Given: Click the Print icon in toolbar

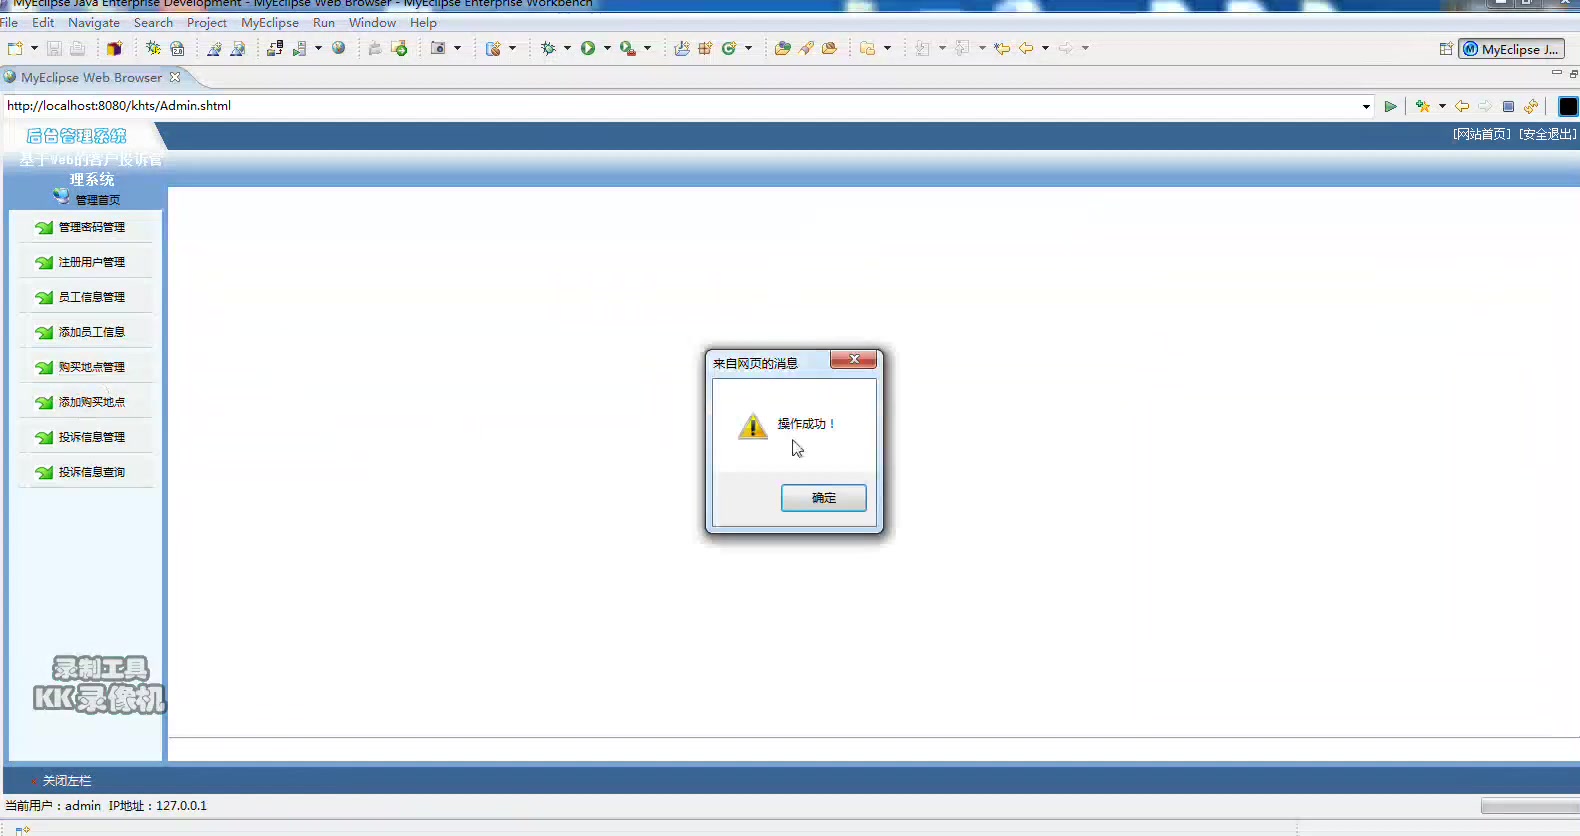Looking at the screenshot, I should tap(77, 48).
